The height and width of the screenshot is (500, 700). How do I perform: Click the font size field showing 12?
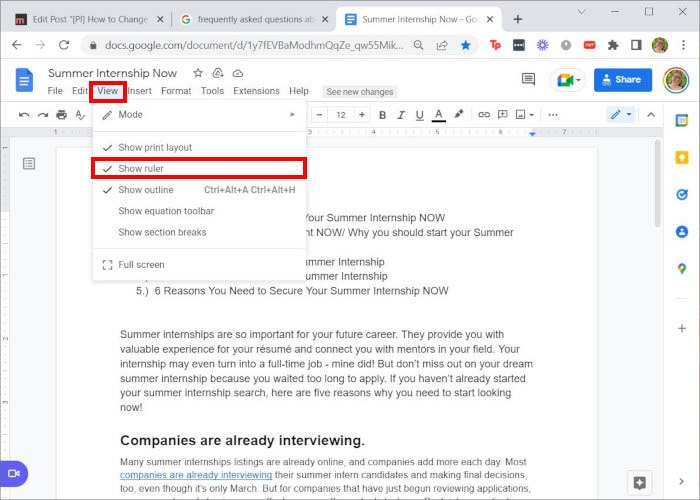(x=341, y=115)
